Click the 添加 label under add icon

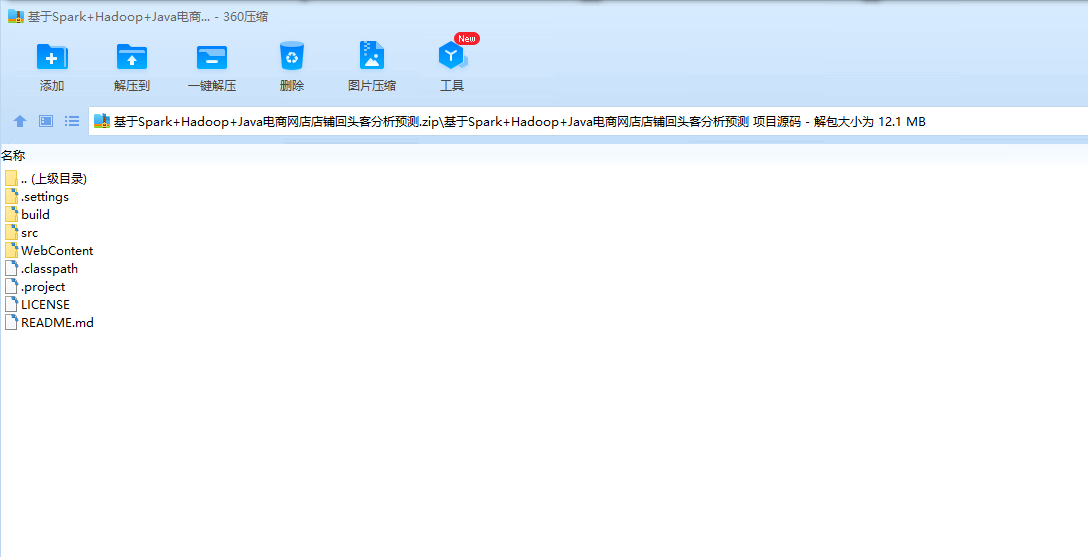tap(52, 86)
